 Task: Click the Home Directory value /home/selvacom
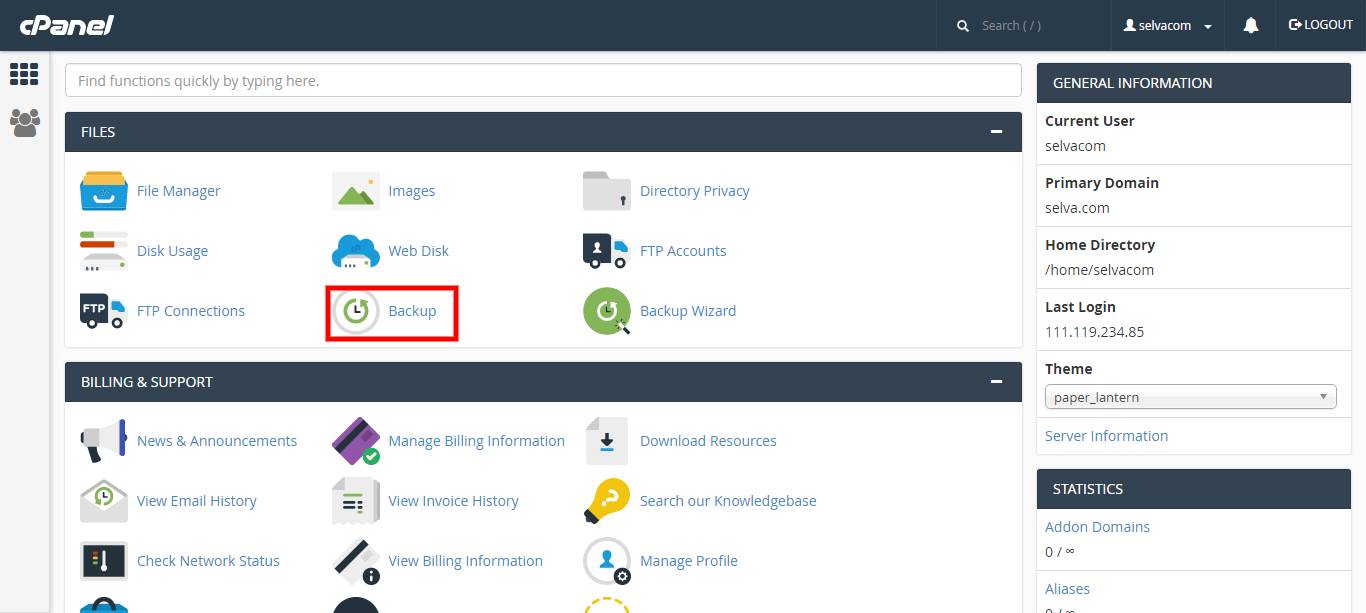click(x=1099, y=269)
